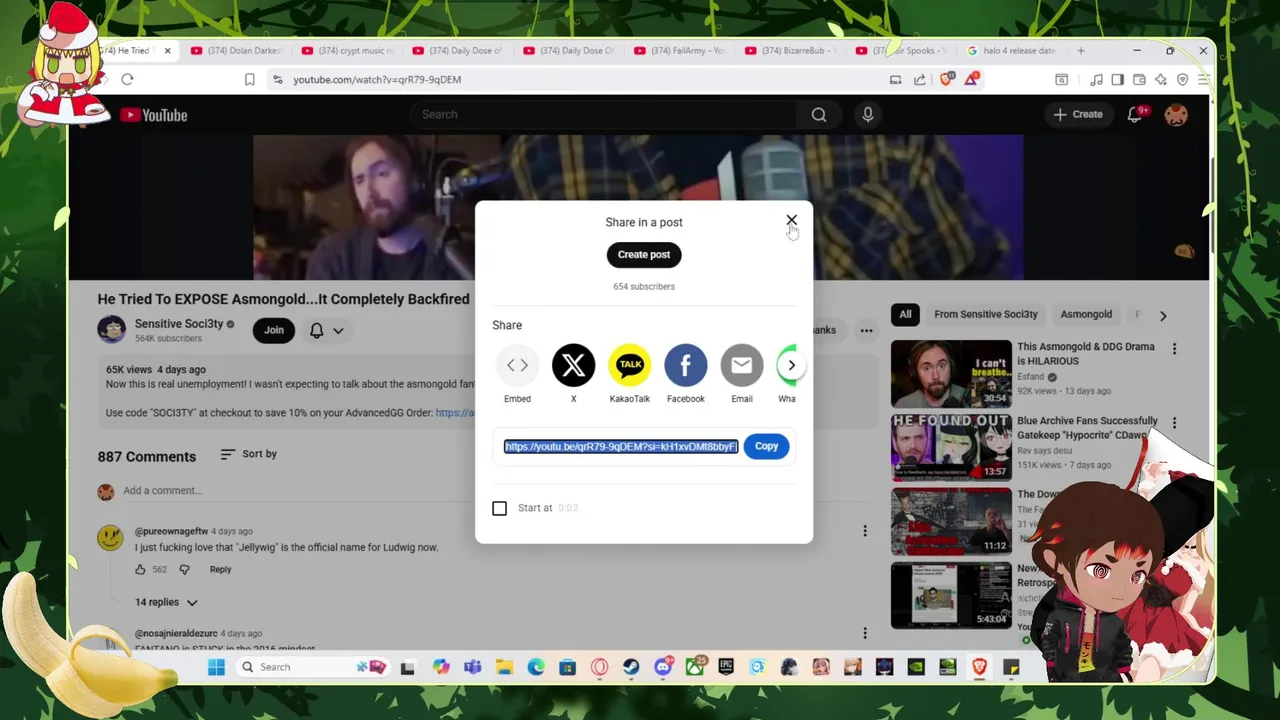Open the Brave hamburger menu

coord(1203,79)
